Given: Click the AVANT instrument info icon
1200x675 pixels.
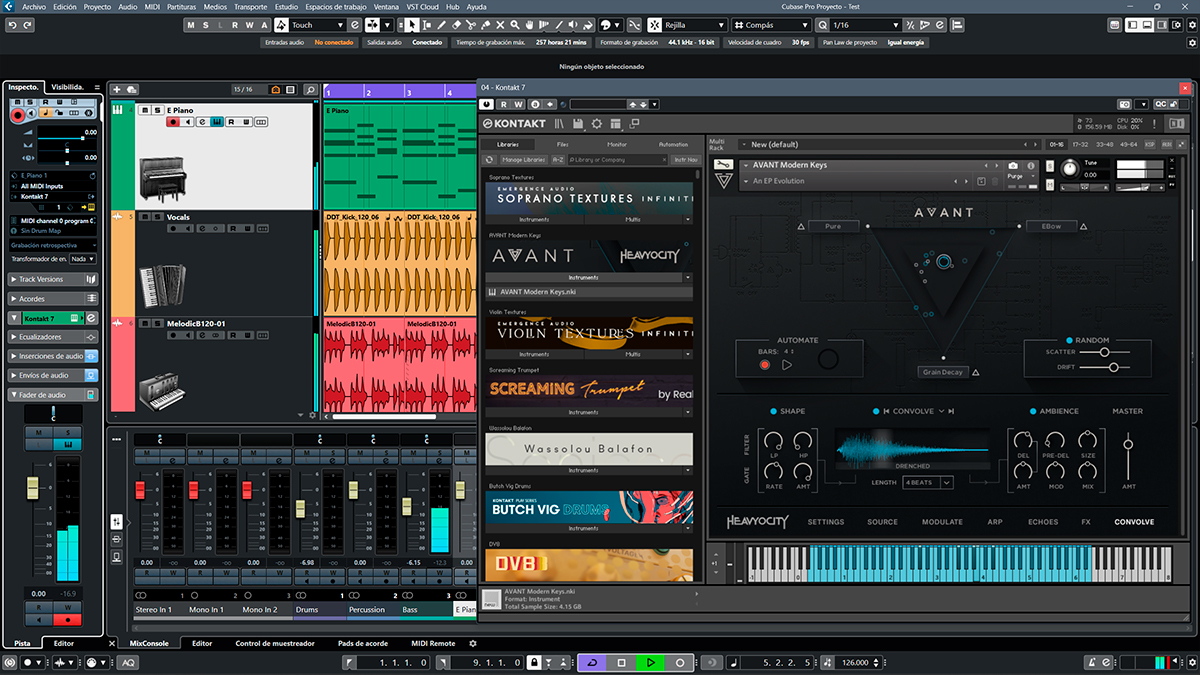Looking at the screenshot, I should (1031, 165).
